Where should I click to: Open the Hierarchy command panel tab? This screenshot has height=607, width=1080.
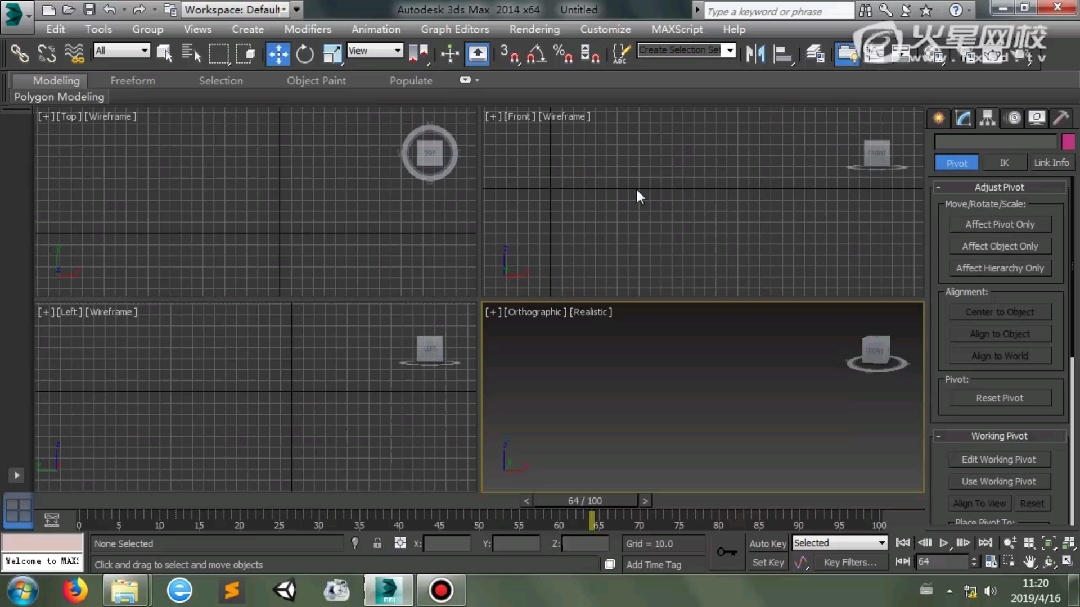click(x=988, y=119)
